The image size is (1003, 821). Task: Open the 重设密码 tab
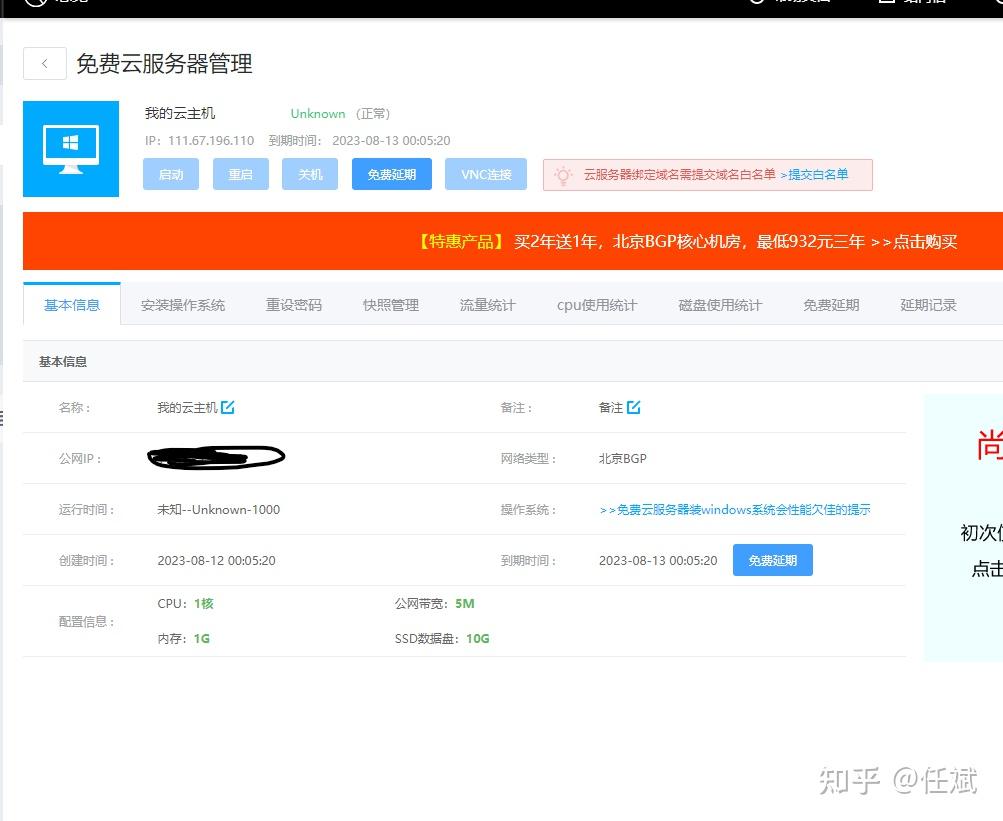coord(294,305)
